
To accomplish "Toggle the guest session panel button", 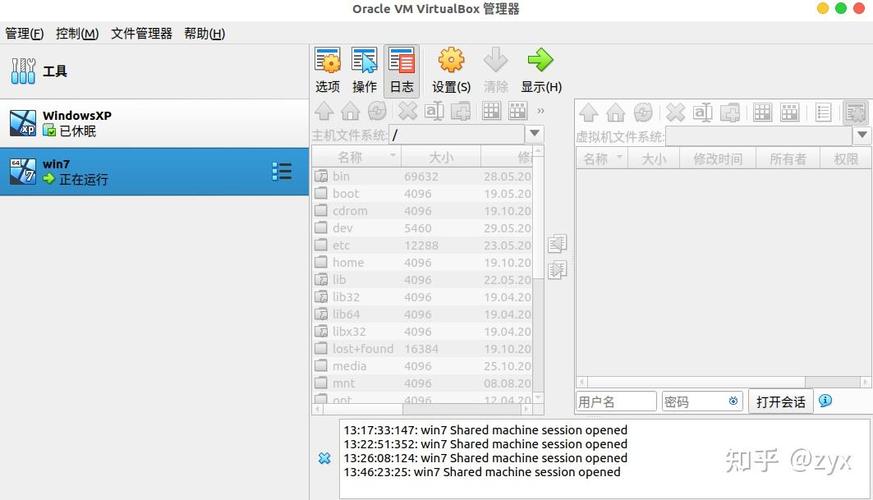I will (855, 112).
